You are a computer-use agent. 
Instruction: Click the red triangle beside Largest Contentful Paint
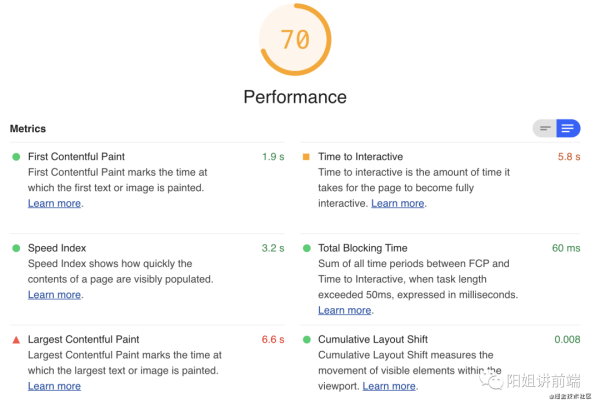click(x=16, y=340)
